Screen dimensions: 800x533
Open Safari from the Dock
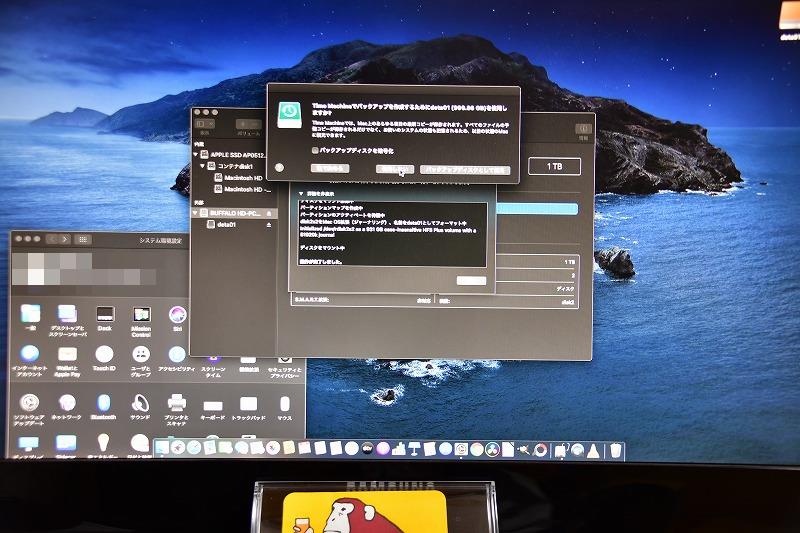(194, 448)
